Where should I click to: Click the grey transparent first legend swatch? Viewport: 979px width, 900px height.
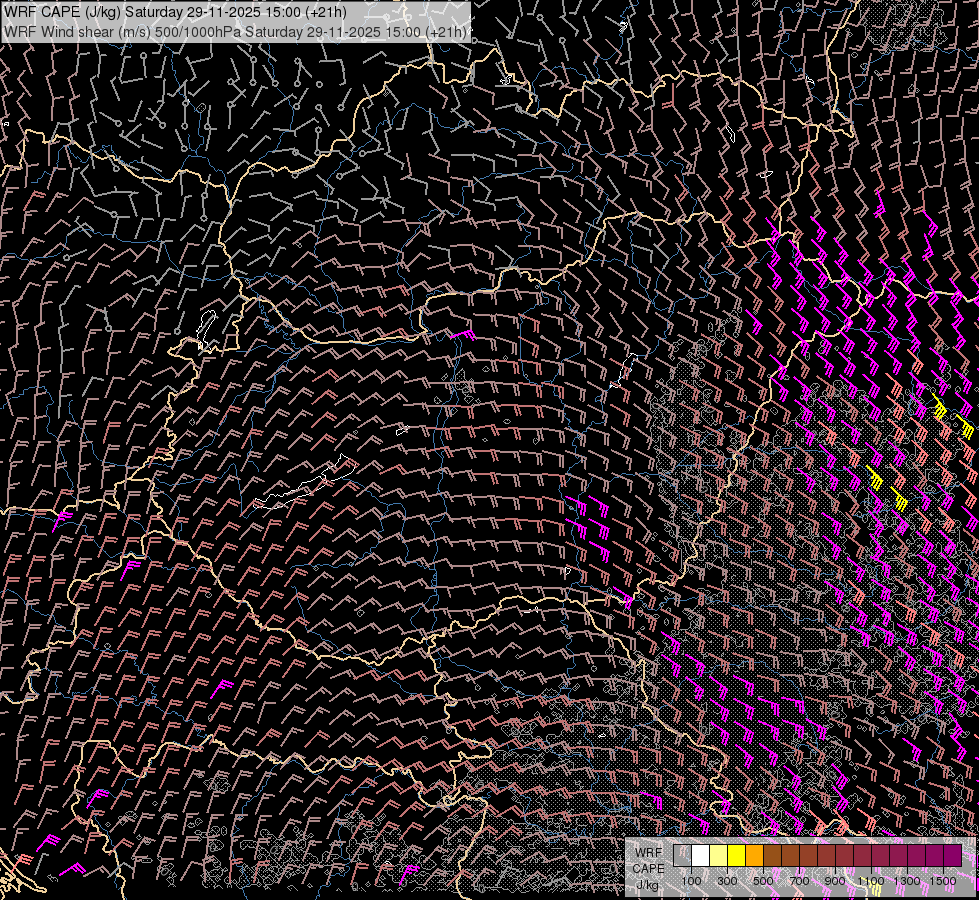682,856
